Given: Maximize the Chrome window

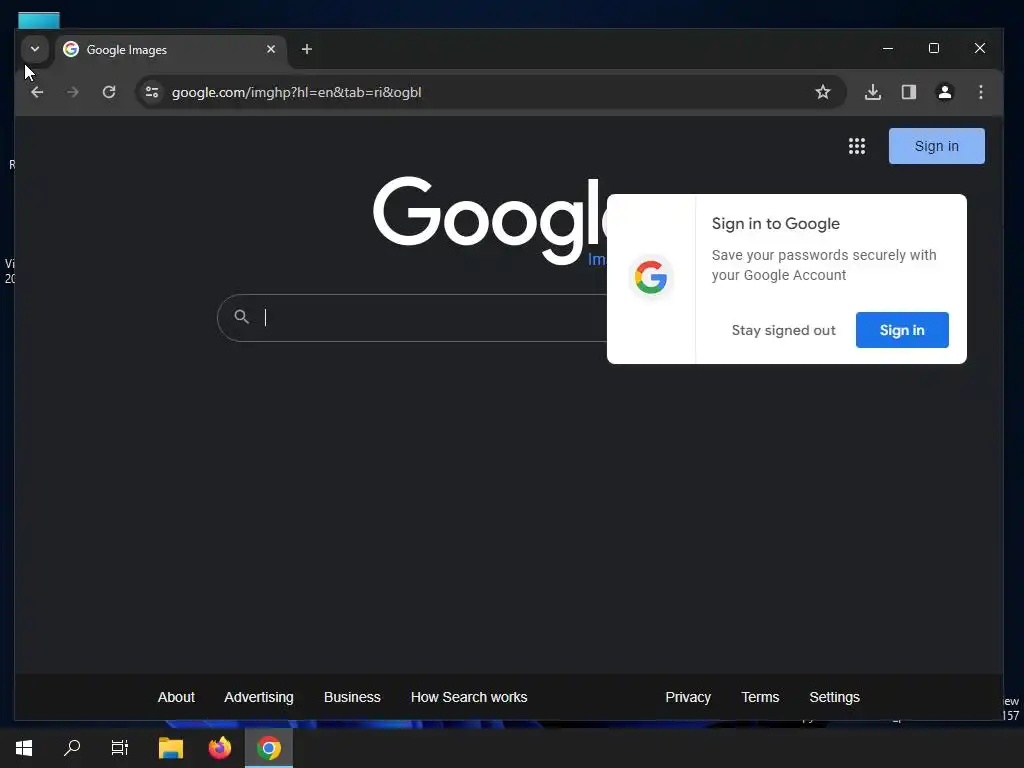Looking at the screenshot, I should [x=934, y=48].
